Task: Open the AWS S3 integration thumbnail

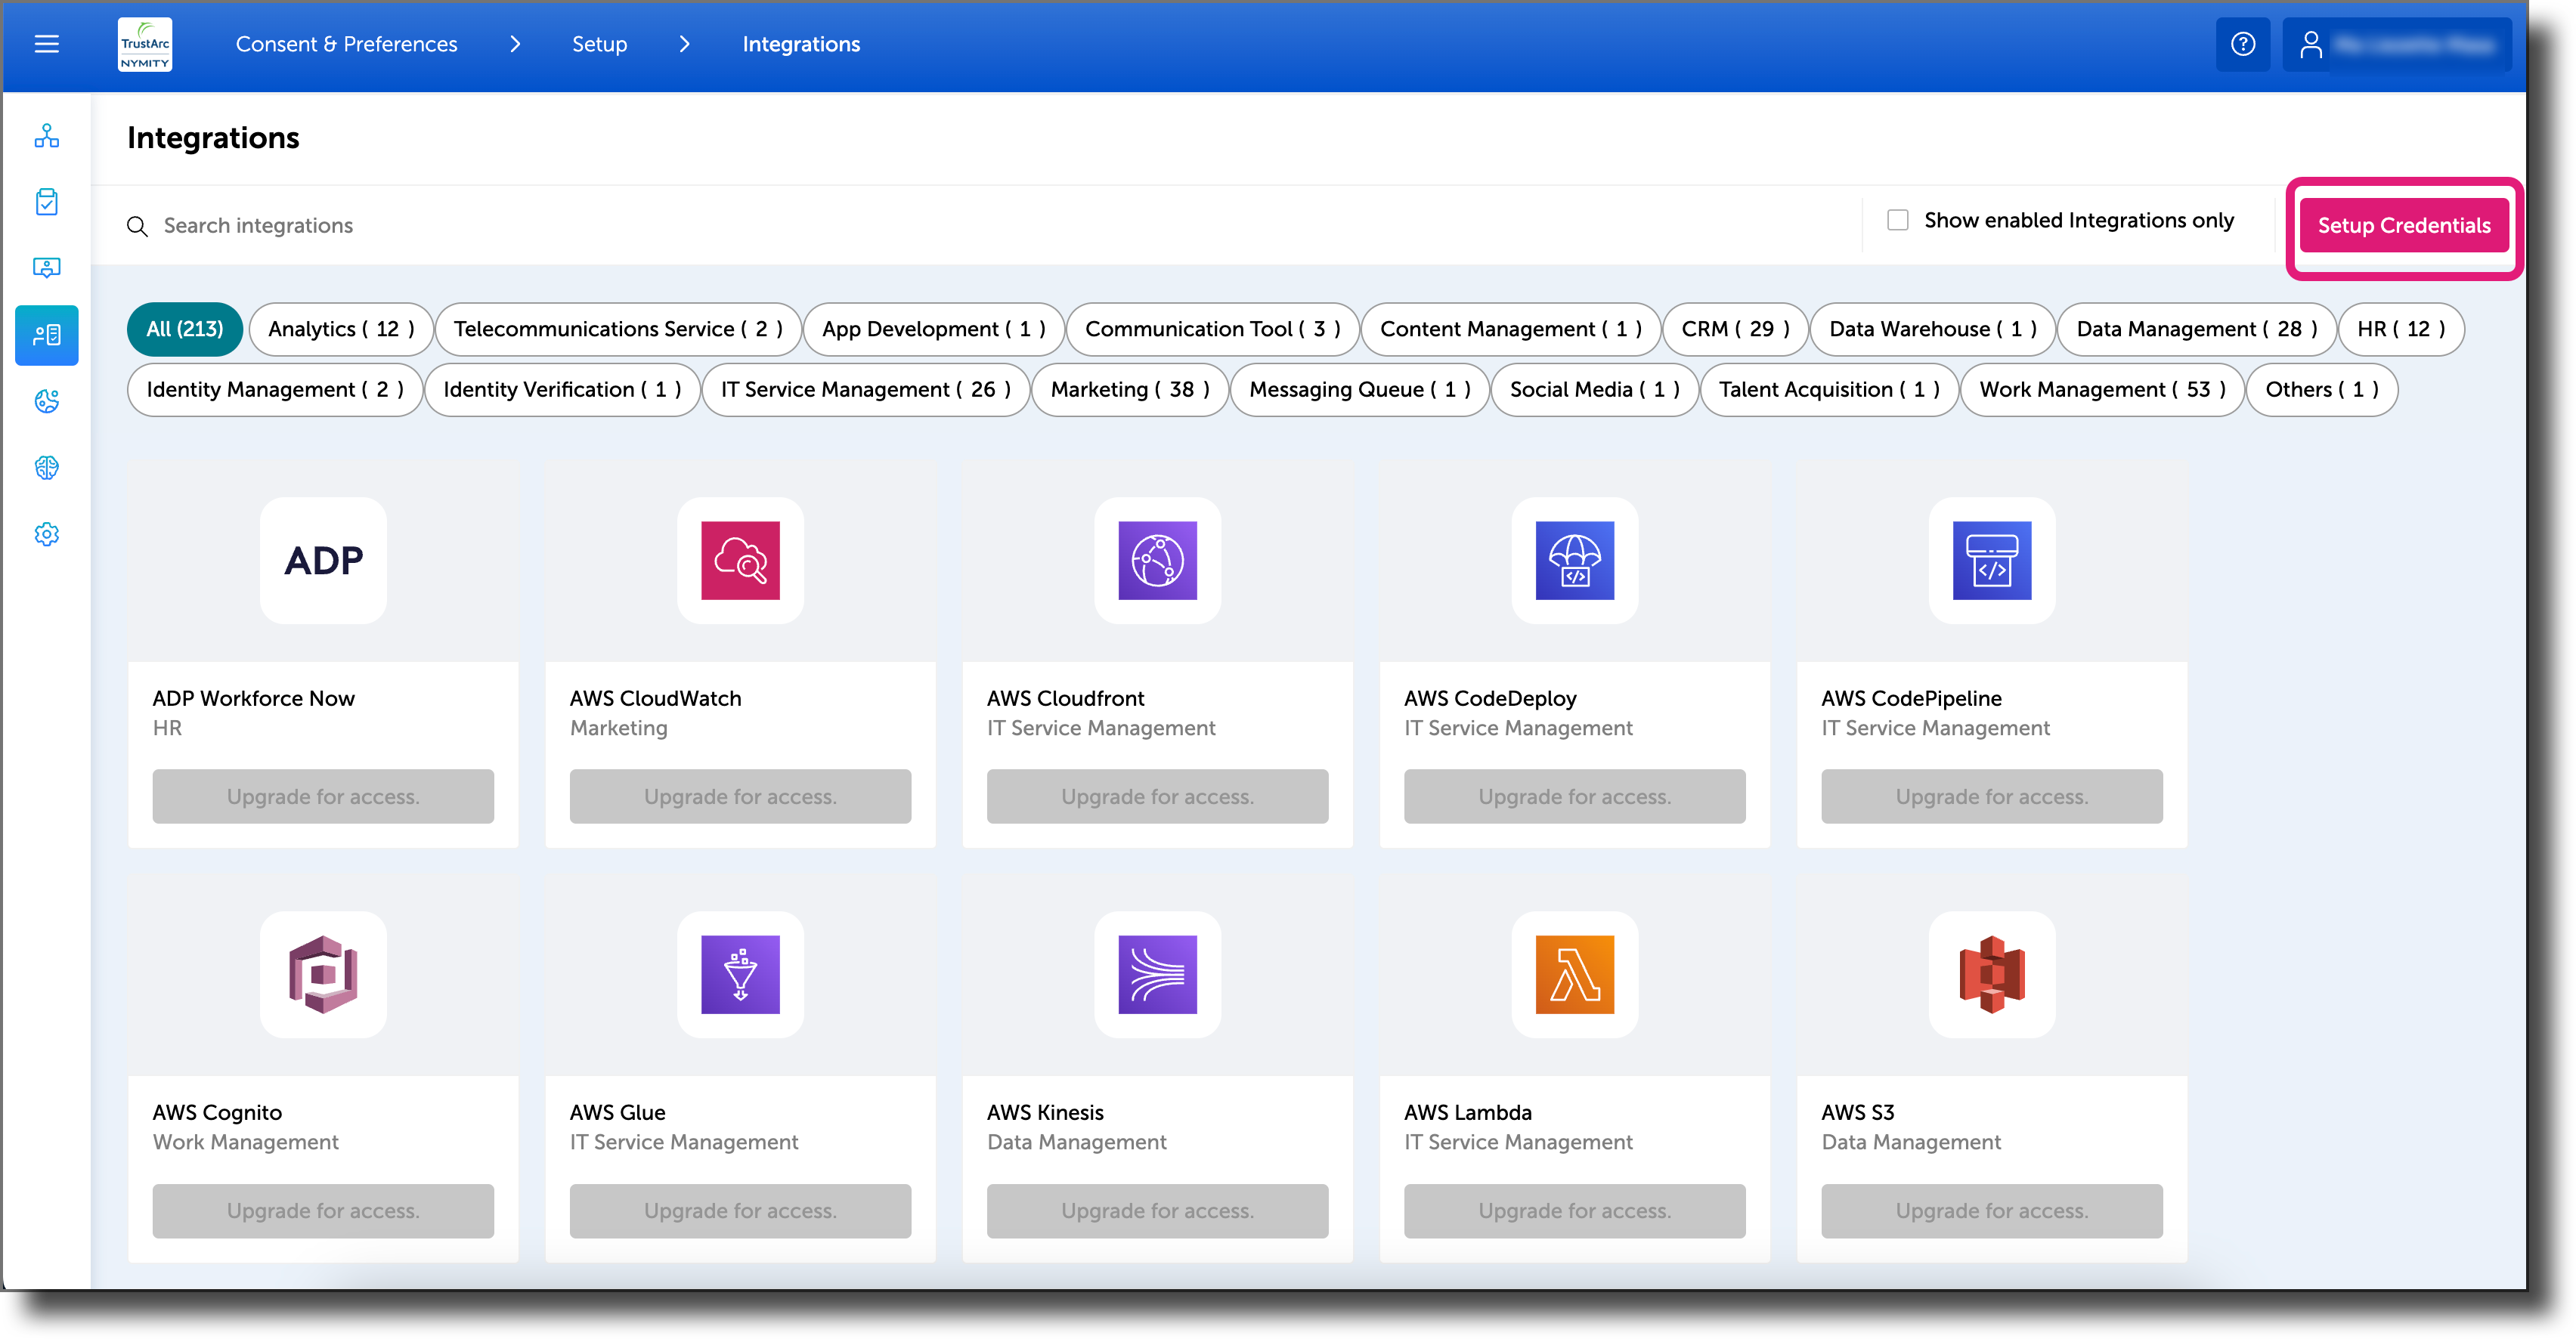Action: click(x=1990, y=975)
